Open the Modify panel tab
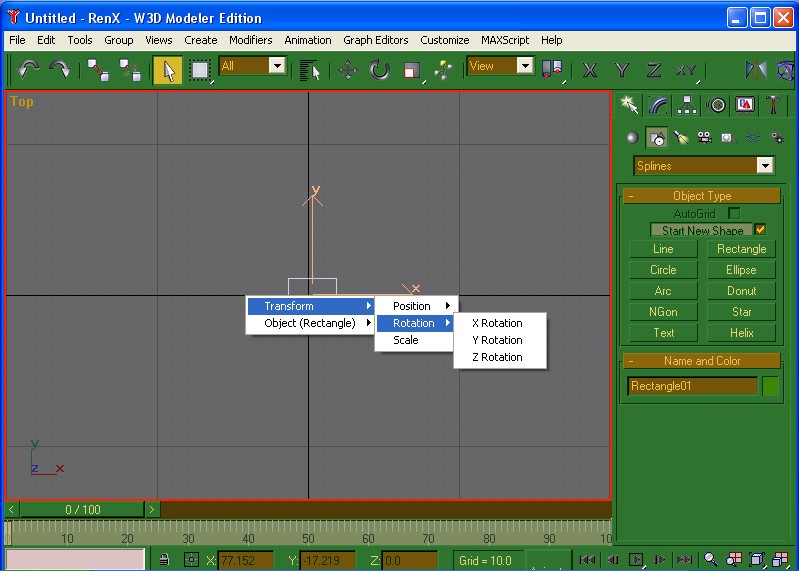 pyautogui.click(x=657, y=105)
